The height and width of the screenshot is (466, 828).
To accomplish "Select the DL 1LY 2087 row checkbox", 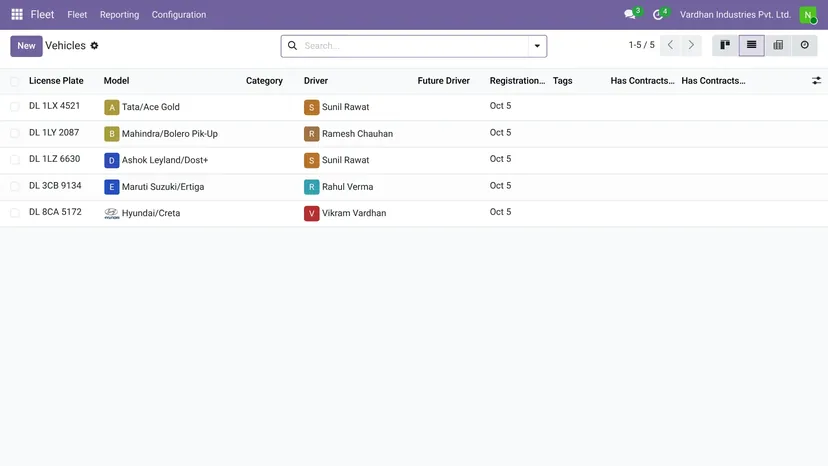I will 15,133.
